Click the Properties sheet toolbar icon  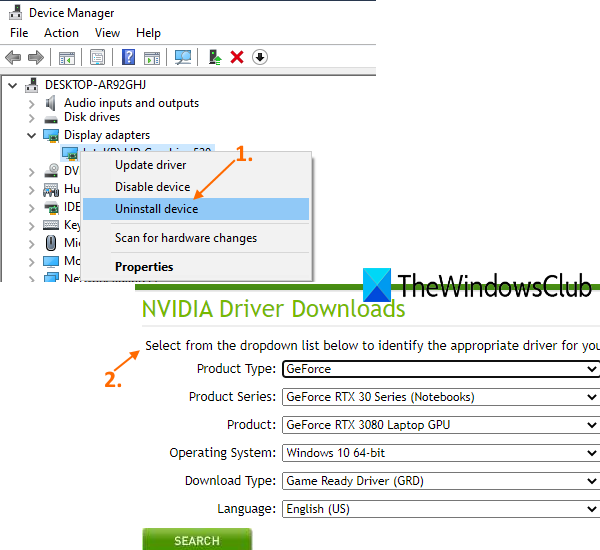[x=97, y=57]
